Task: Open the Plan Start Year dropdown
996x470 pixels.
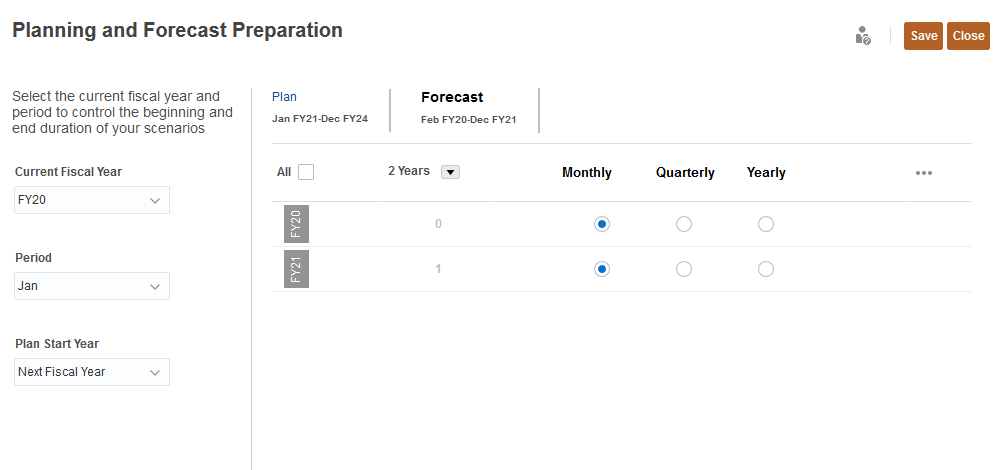Action: pyautogui.click(x=93, y=372)
